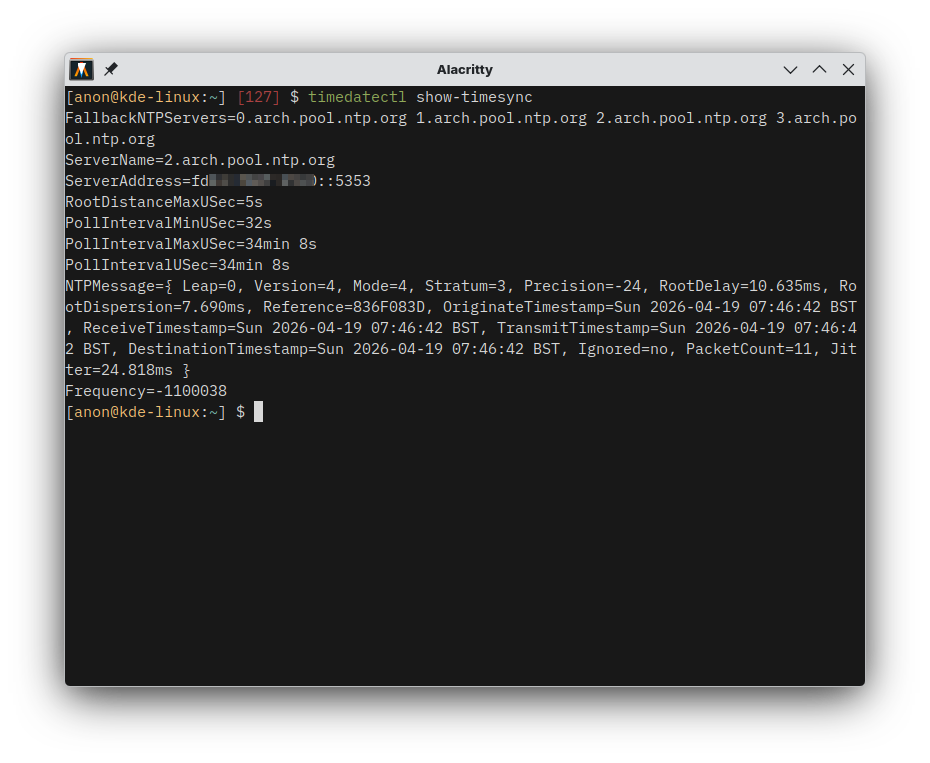The width and height of the screenshot is (930, 763).
Task: Click the timedatectl command word
Action: point(357,97)
